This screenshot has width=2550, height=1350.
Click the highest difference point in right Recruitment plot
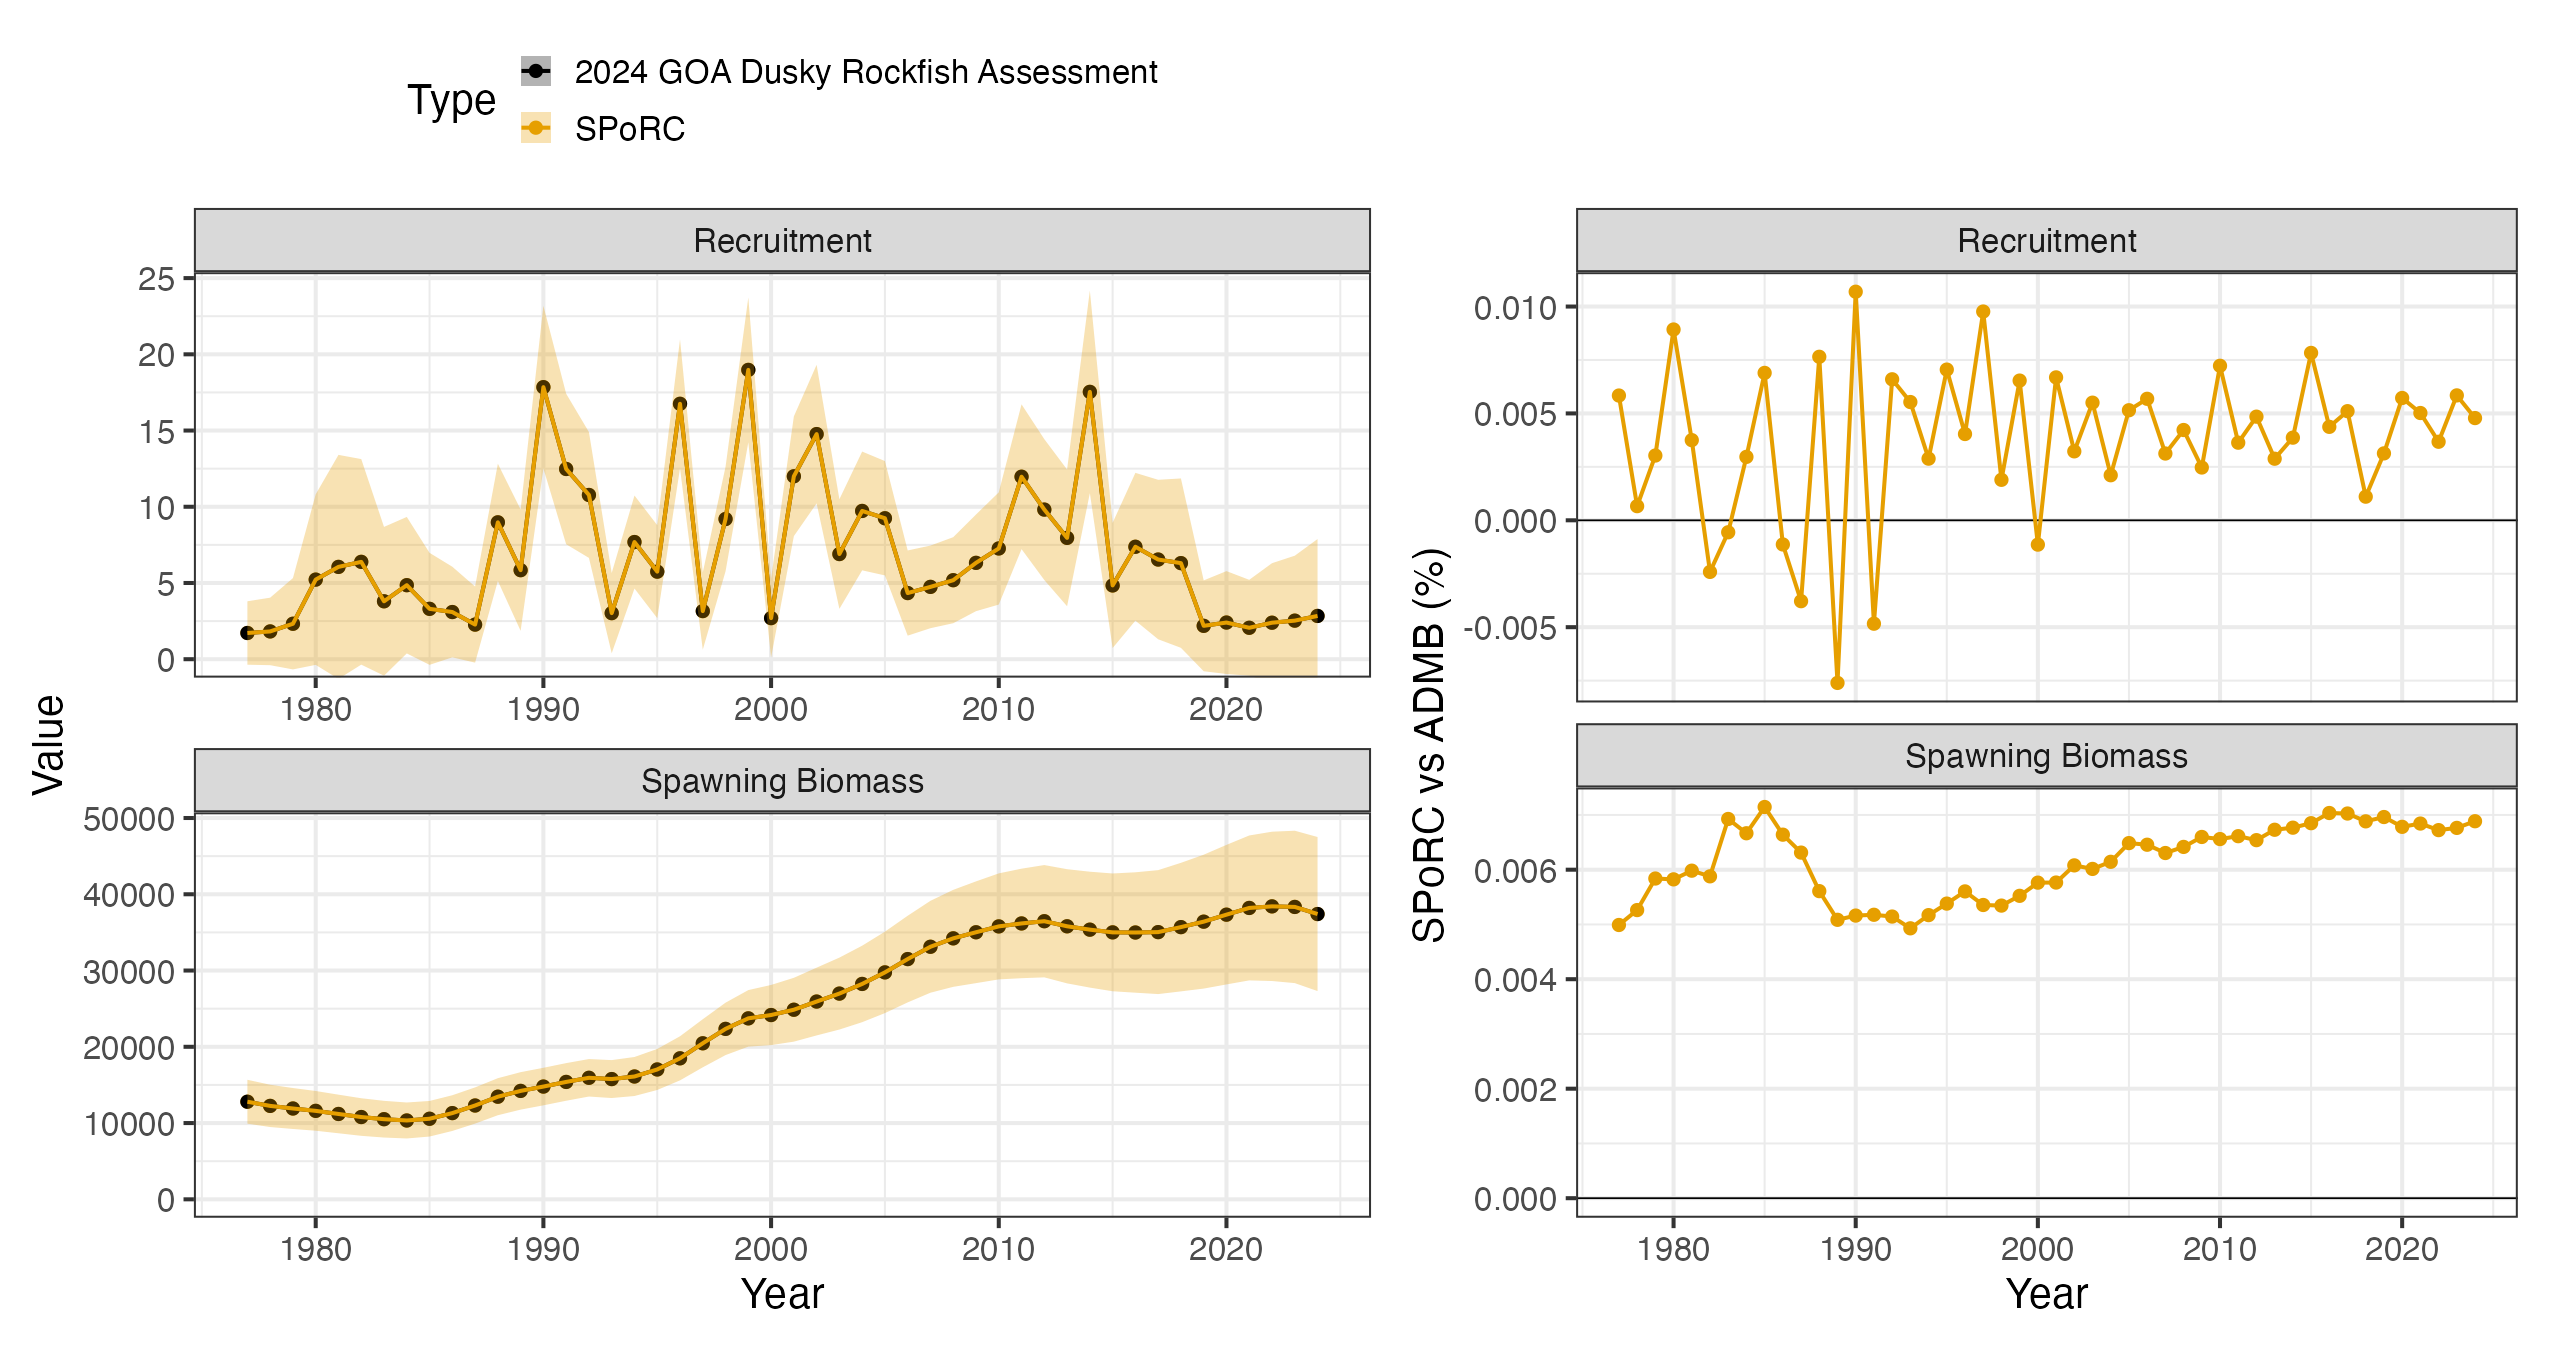[x=1855, y=292]
